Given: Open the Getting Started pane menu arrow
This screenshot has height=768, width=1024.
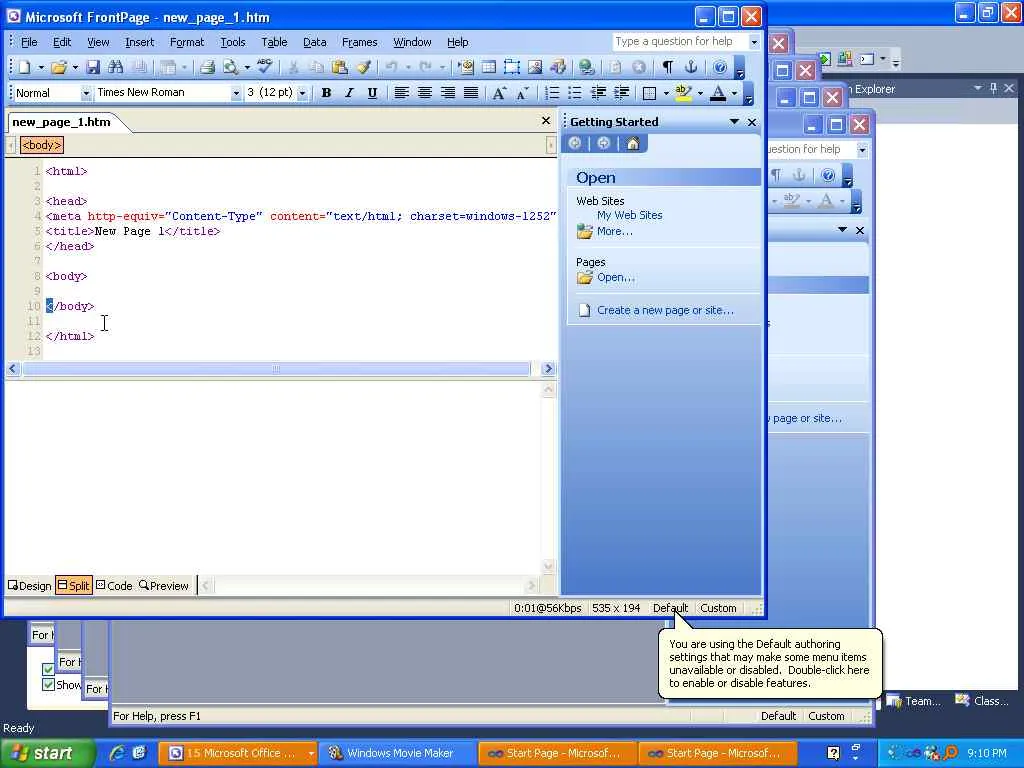Looking at the screenshot, I should pyautogui.click(x=734, y=121).
